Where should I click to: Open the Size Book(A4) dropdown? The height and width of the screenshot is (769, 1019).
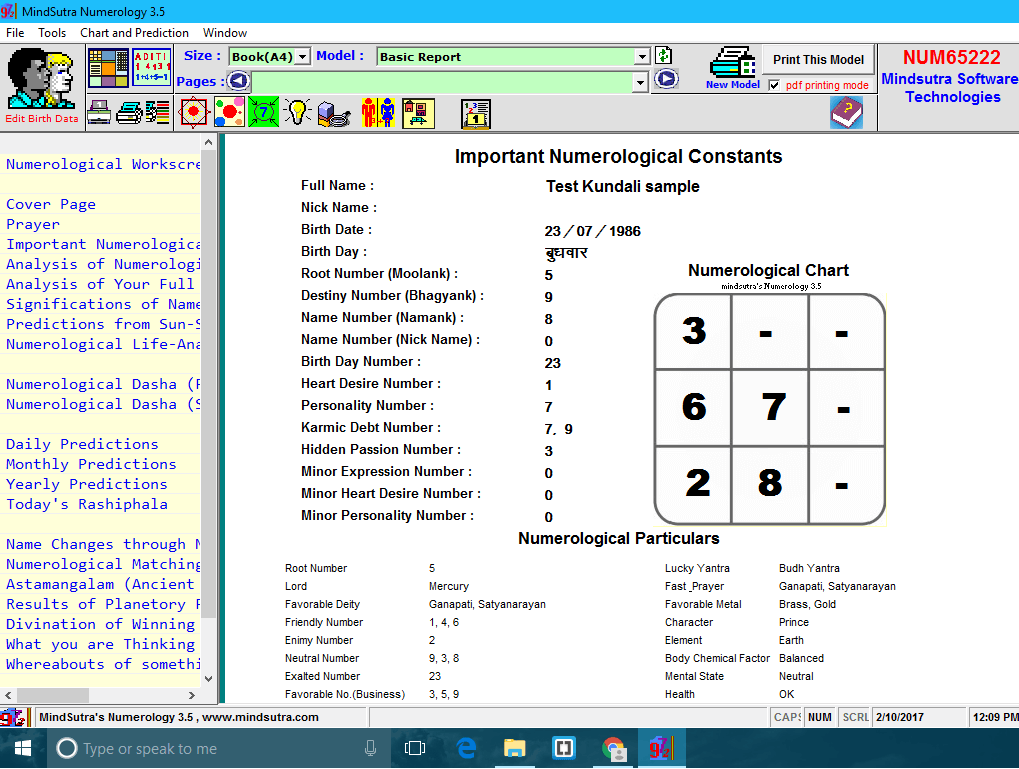coord(303,57)
